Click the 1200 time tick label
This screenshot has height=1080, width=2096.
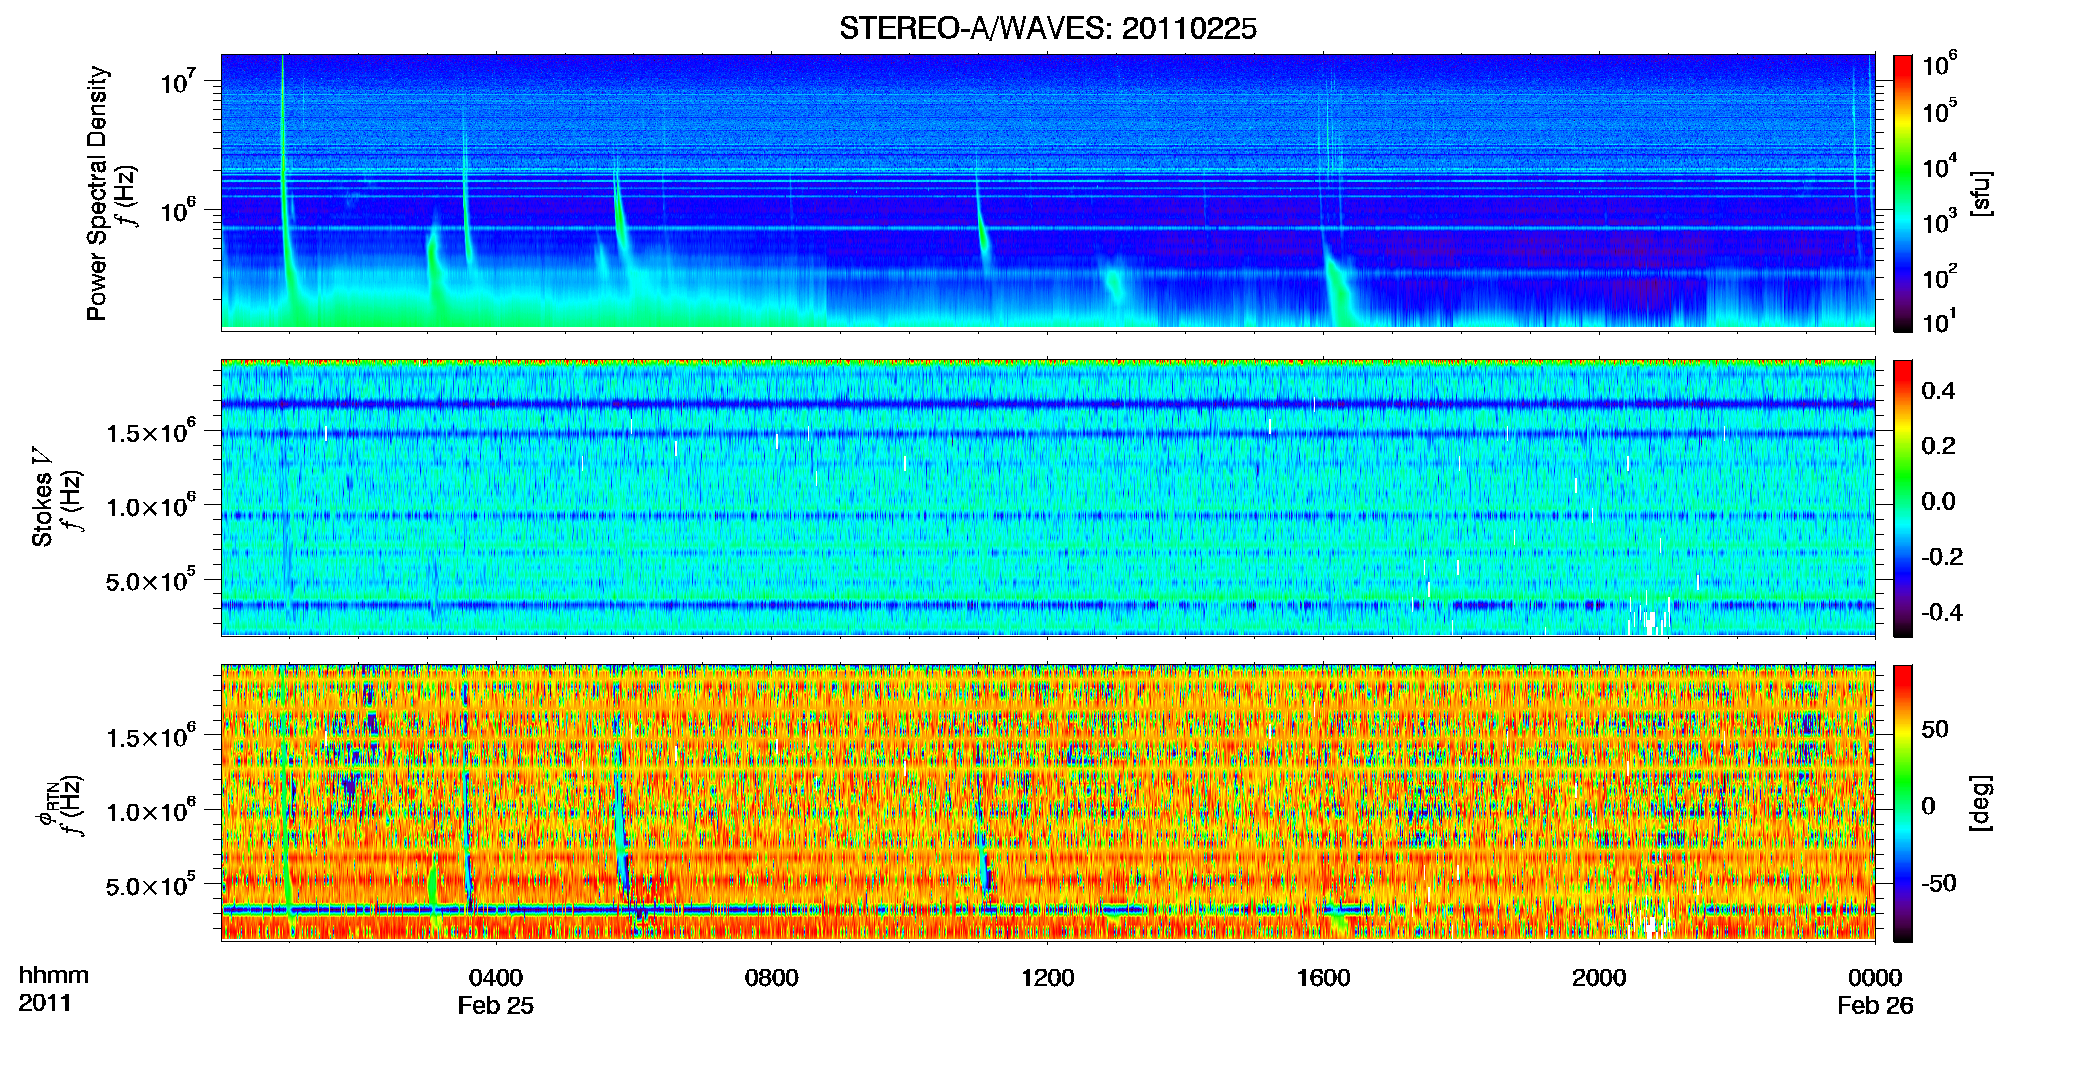point(1047,978)
